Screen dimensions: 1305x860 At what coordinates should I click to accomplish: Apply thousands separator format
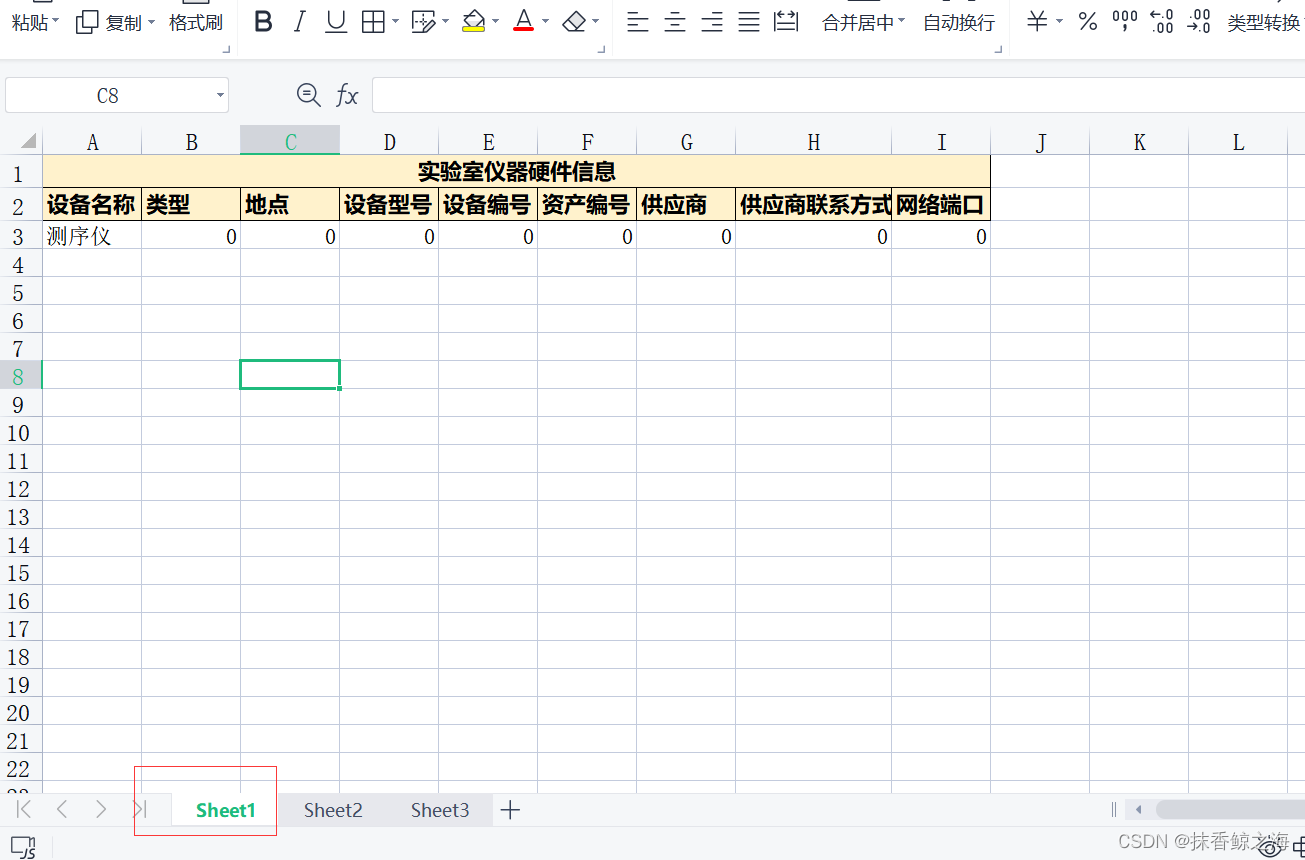tap(1125, 22)
